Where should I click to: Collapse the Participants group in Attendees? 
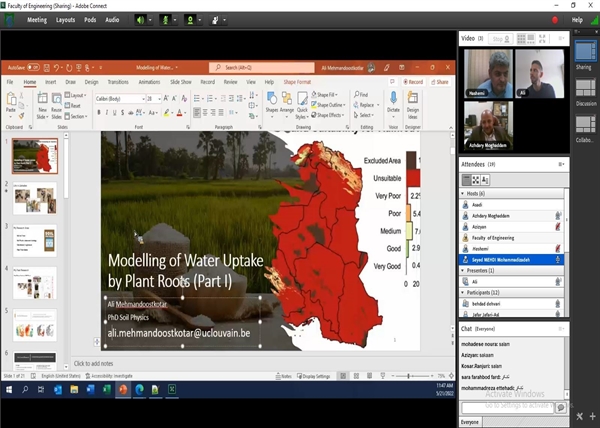pos(463,292)
